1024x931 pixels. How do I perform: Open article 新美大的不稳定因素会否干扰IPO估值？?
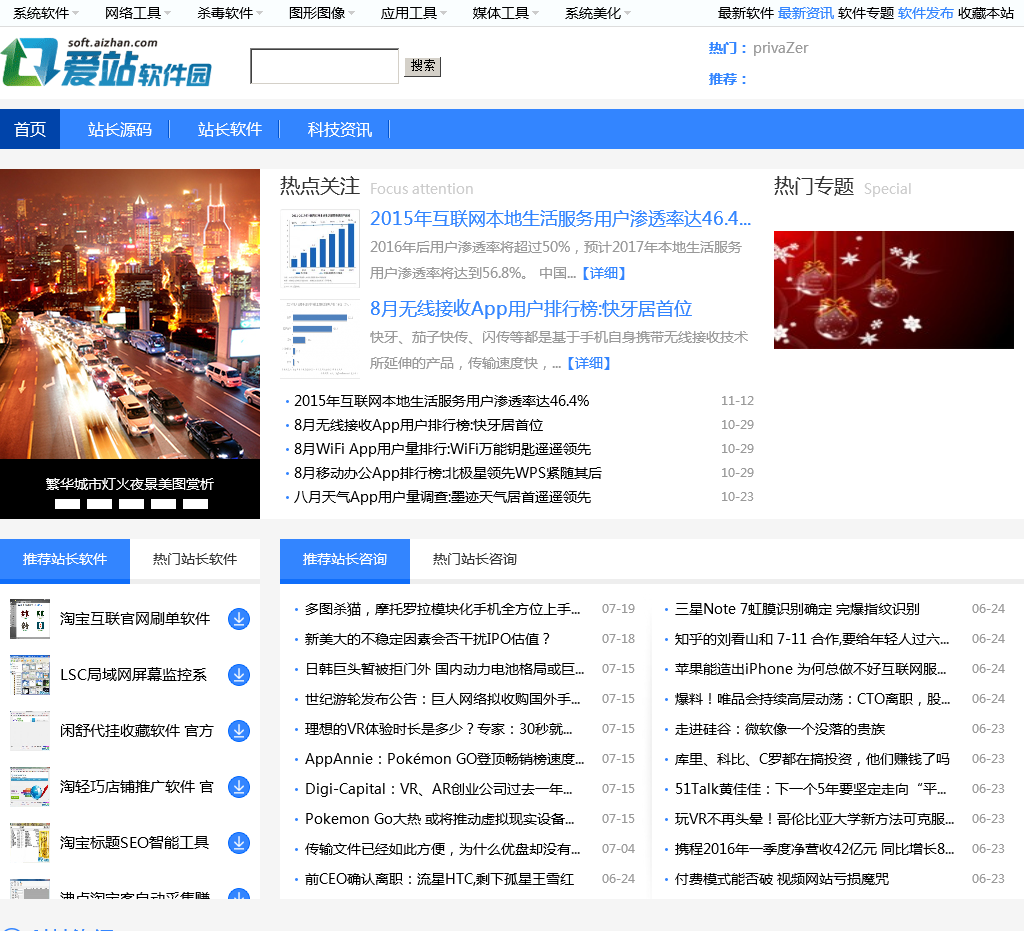tap(428, 639)
